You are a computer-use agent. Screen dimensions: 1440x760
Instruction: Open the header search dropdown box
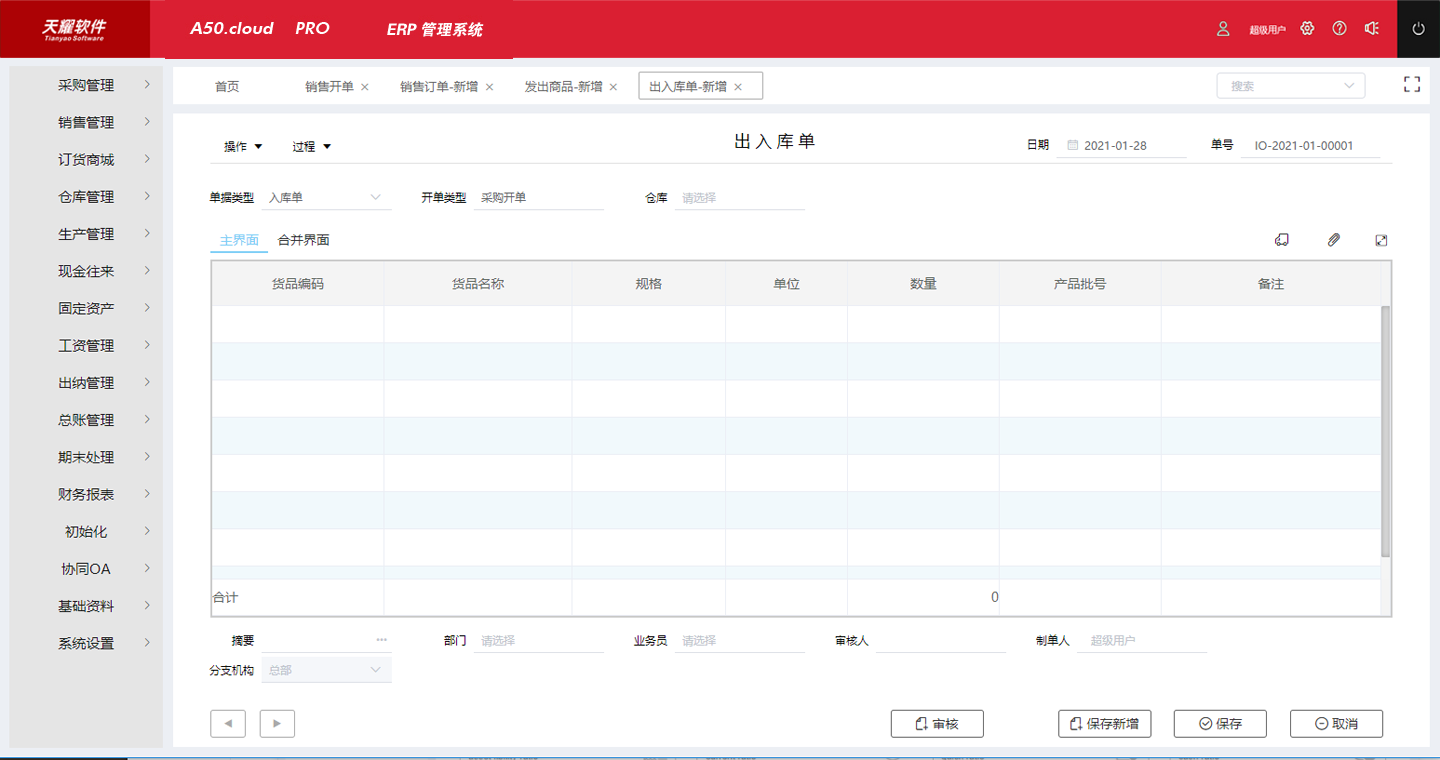pos(1291,86)
